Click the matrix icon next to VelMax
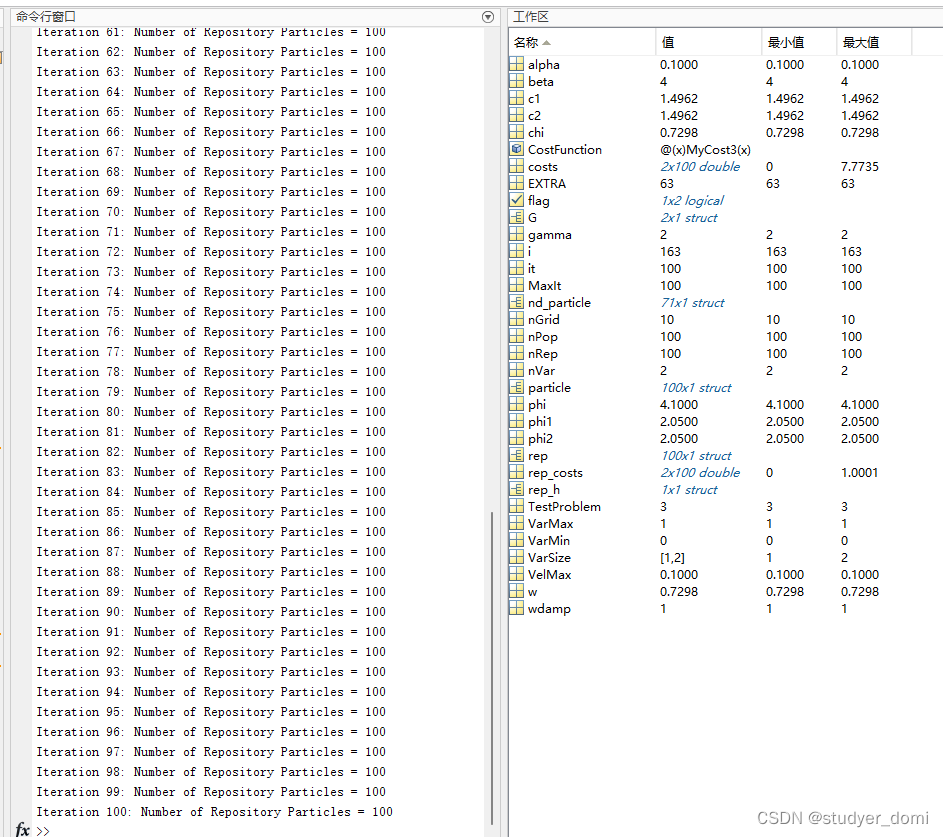 pyautogui.click(x=516, y=574)
